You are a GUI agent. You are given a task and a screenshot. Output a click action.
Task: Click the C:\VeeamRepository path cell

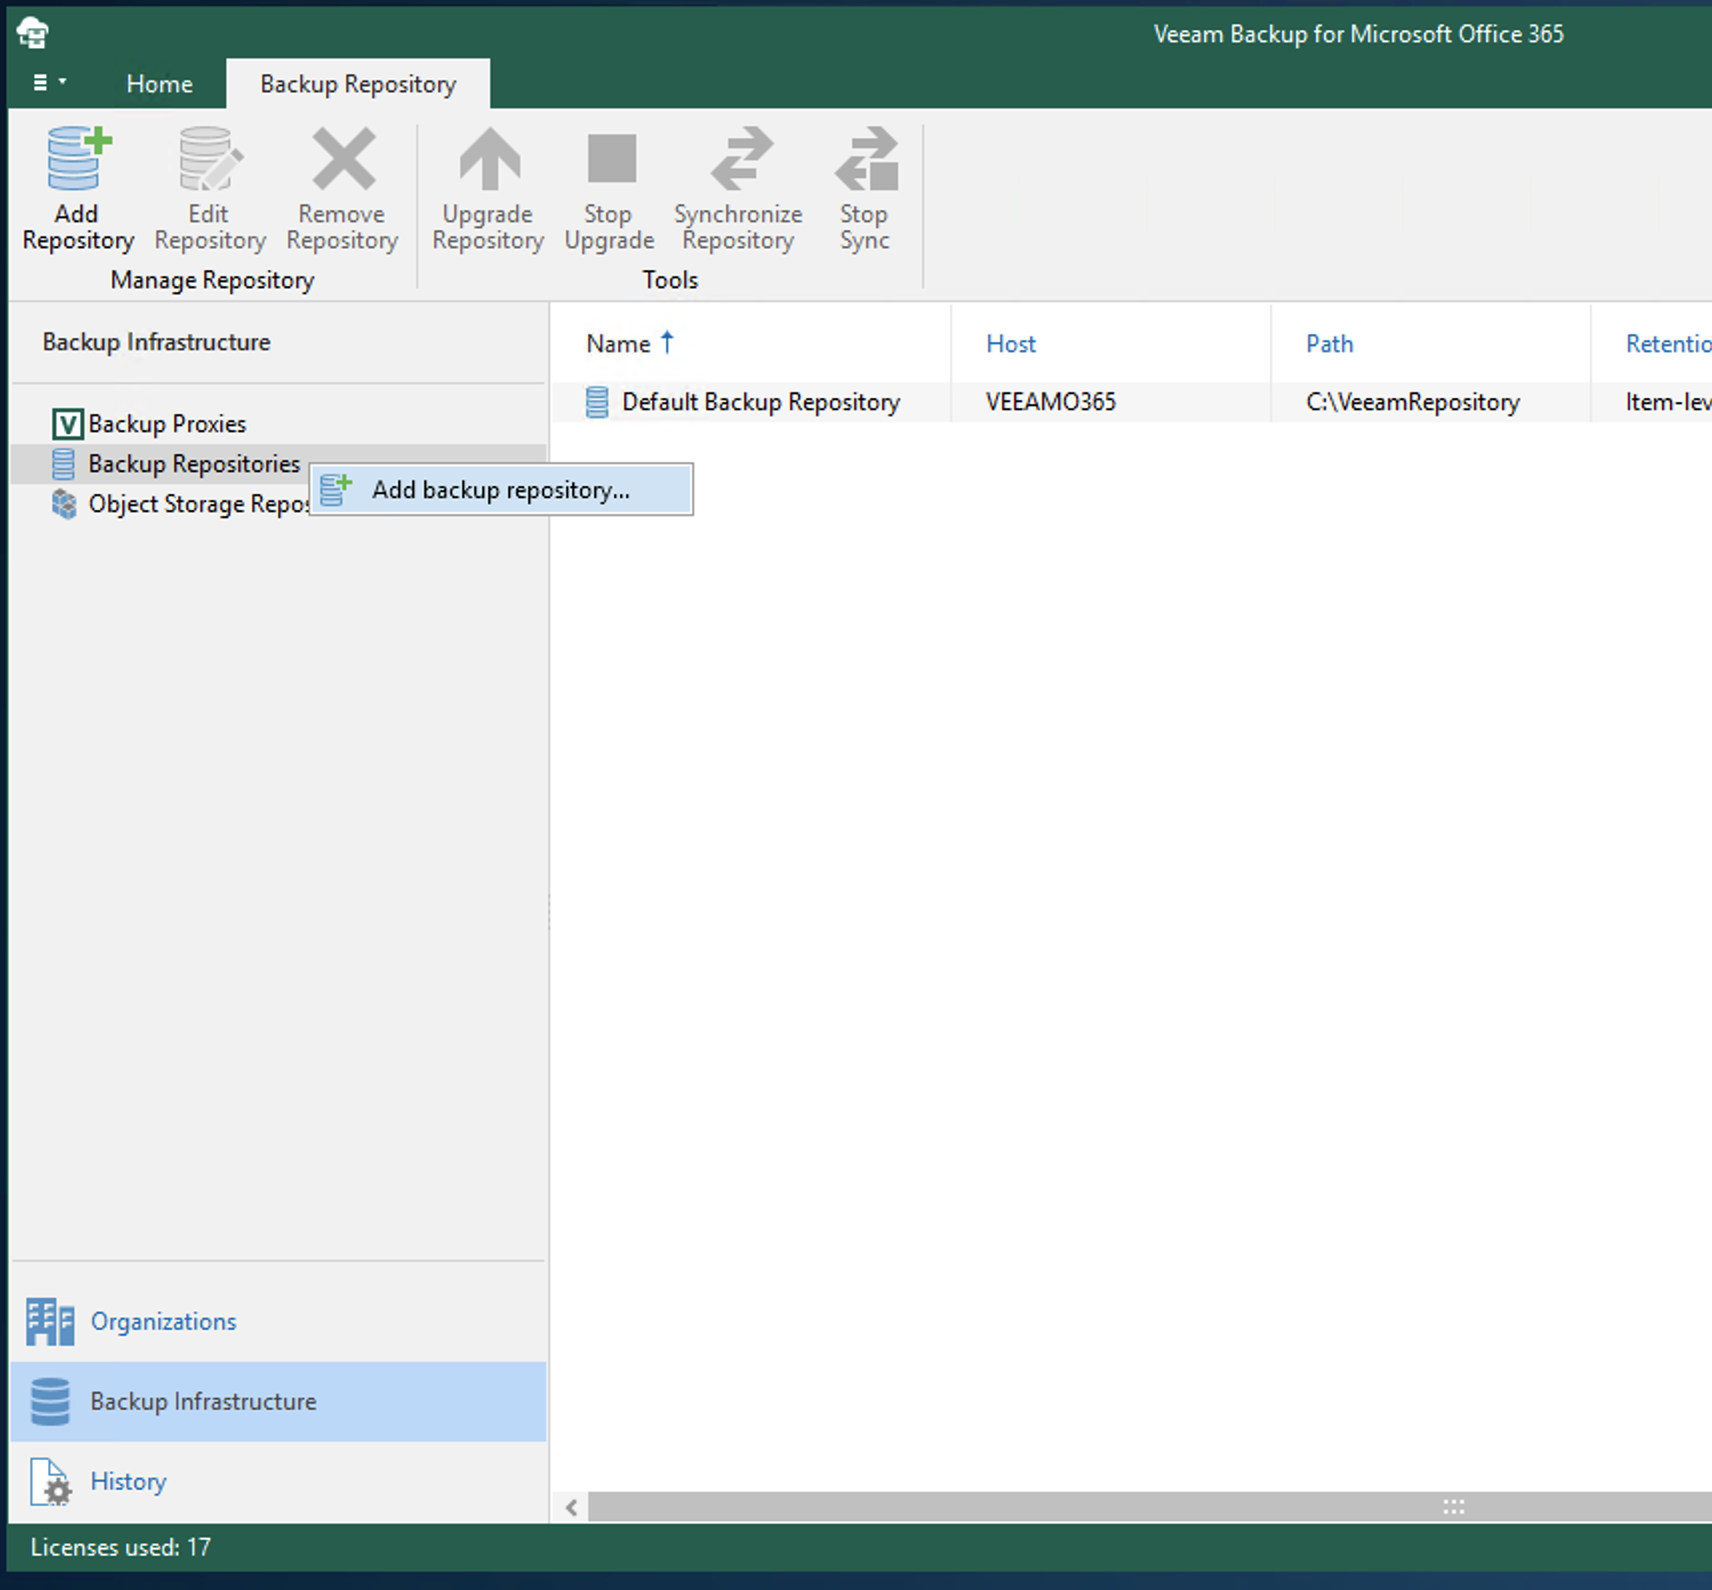[x=1413, y=402]
